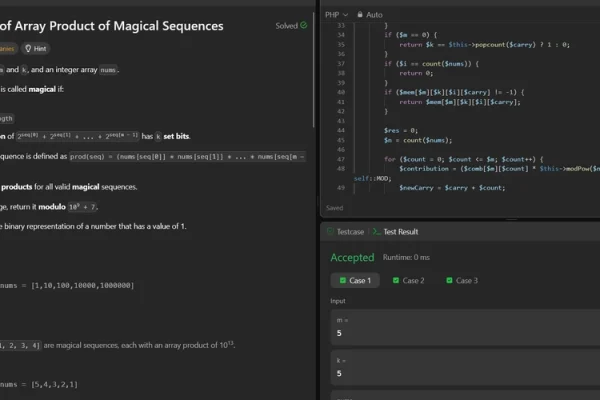Click the Auto mode selector

coord(370,15)
